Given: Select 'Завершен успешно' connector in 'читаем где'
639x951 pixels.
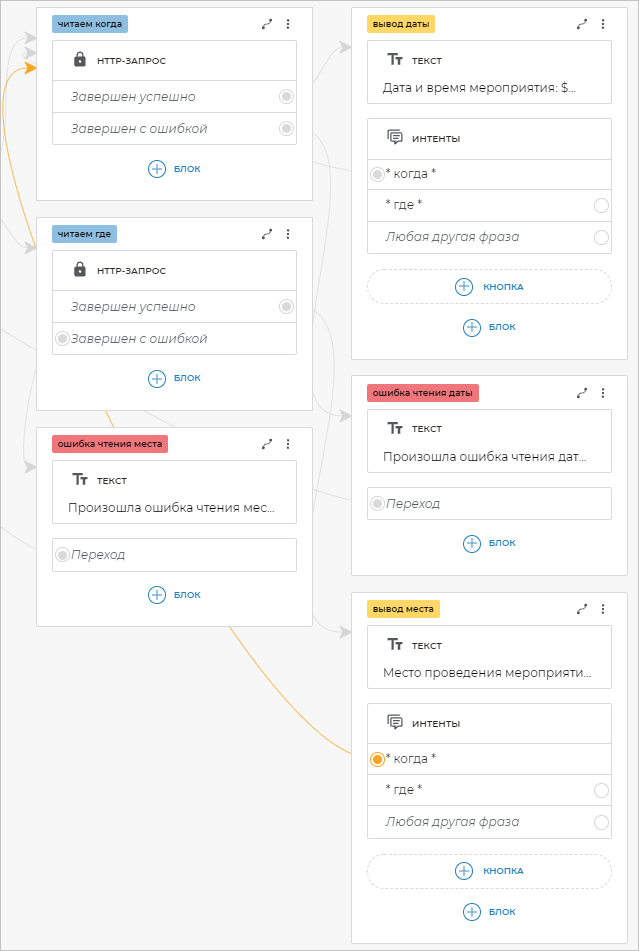Looking at the screenshot, I should [287, 307].
